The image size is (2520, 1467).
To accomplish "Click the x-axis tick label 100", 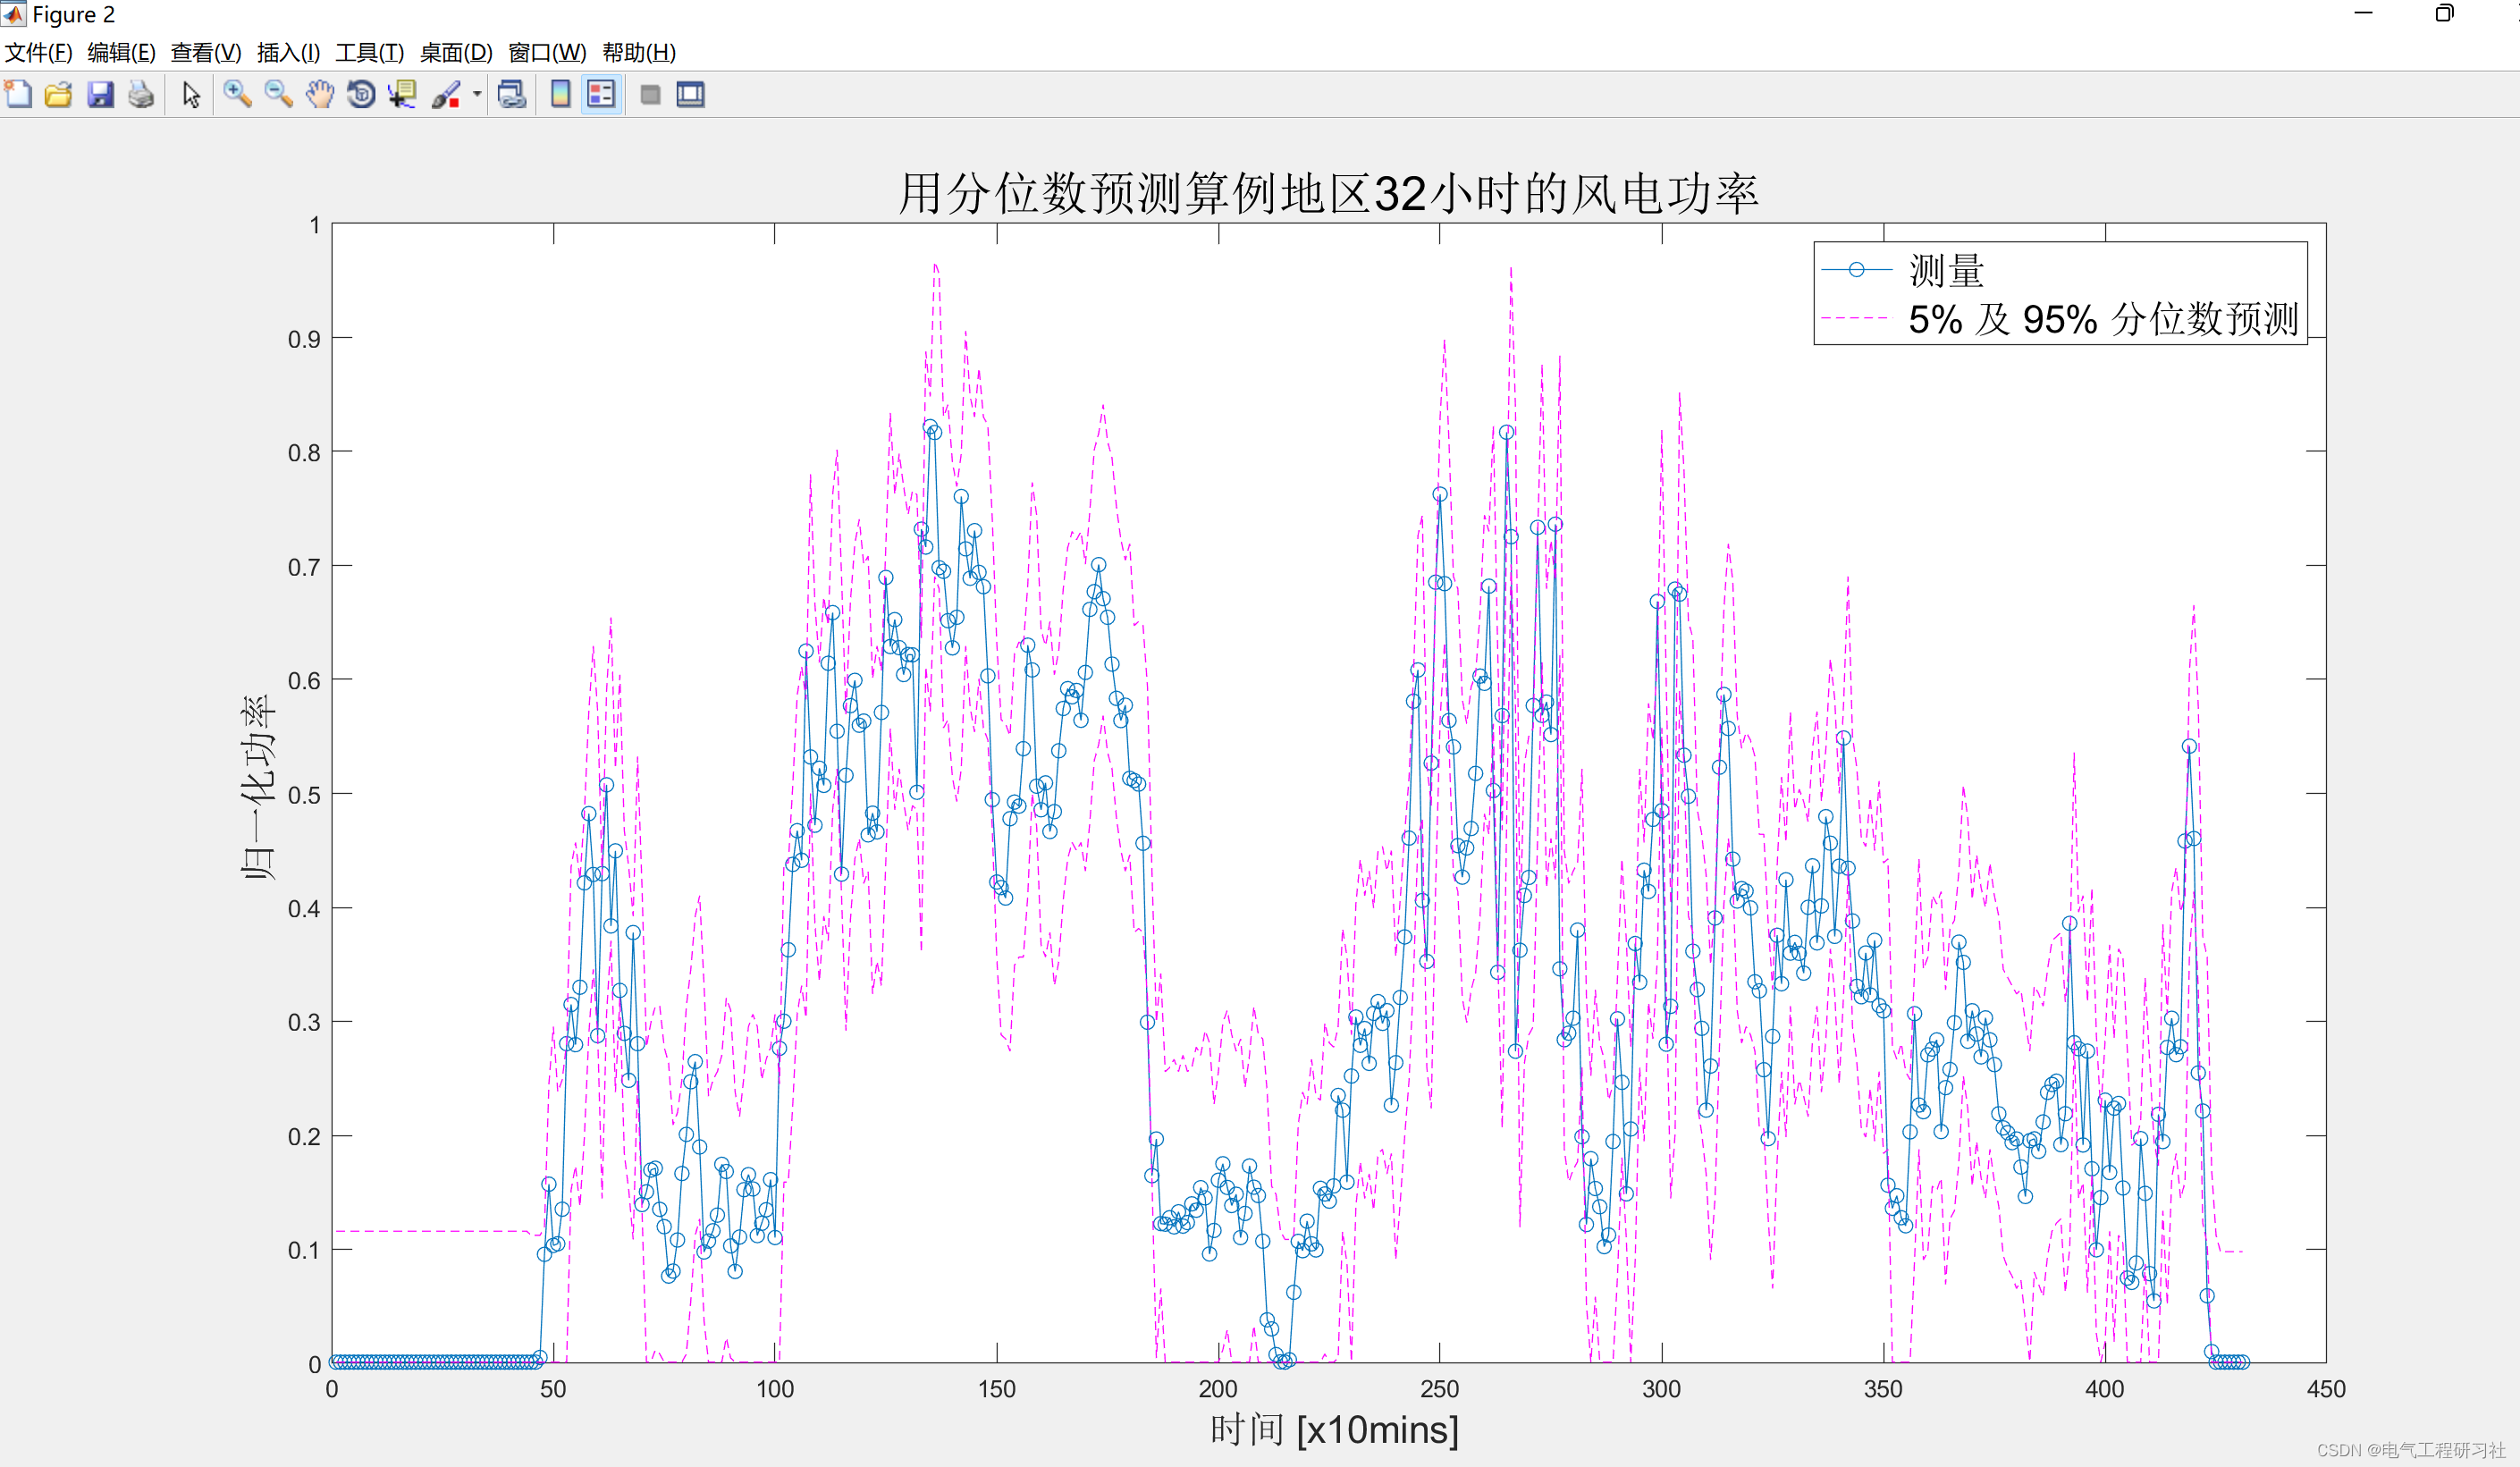I will pyautogui.click(x=775, y=1388).
